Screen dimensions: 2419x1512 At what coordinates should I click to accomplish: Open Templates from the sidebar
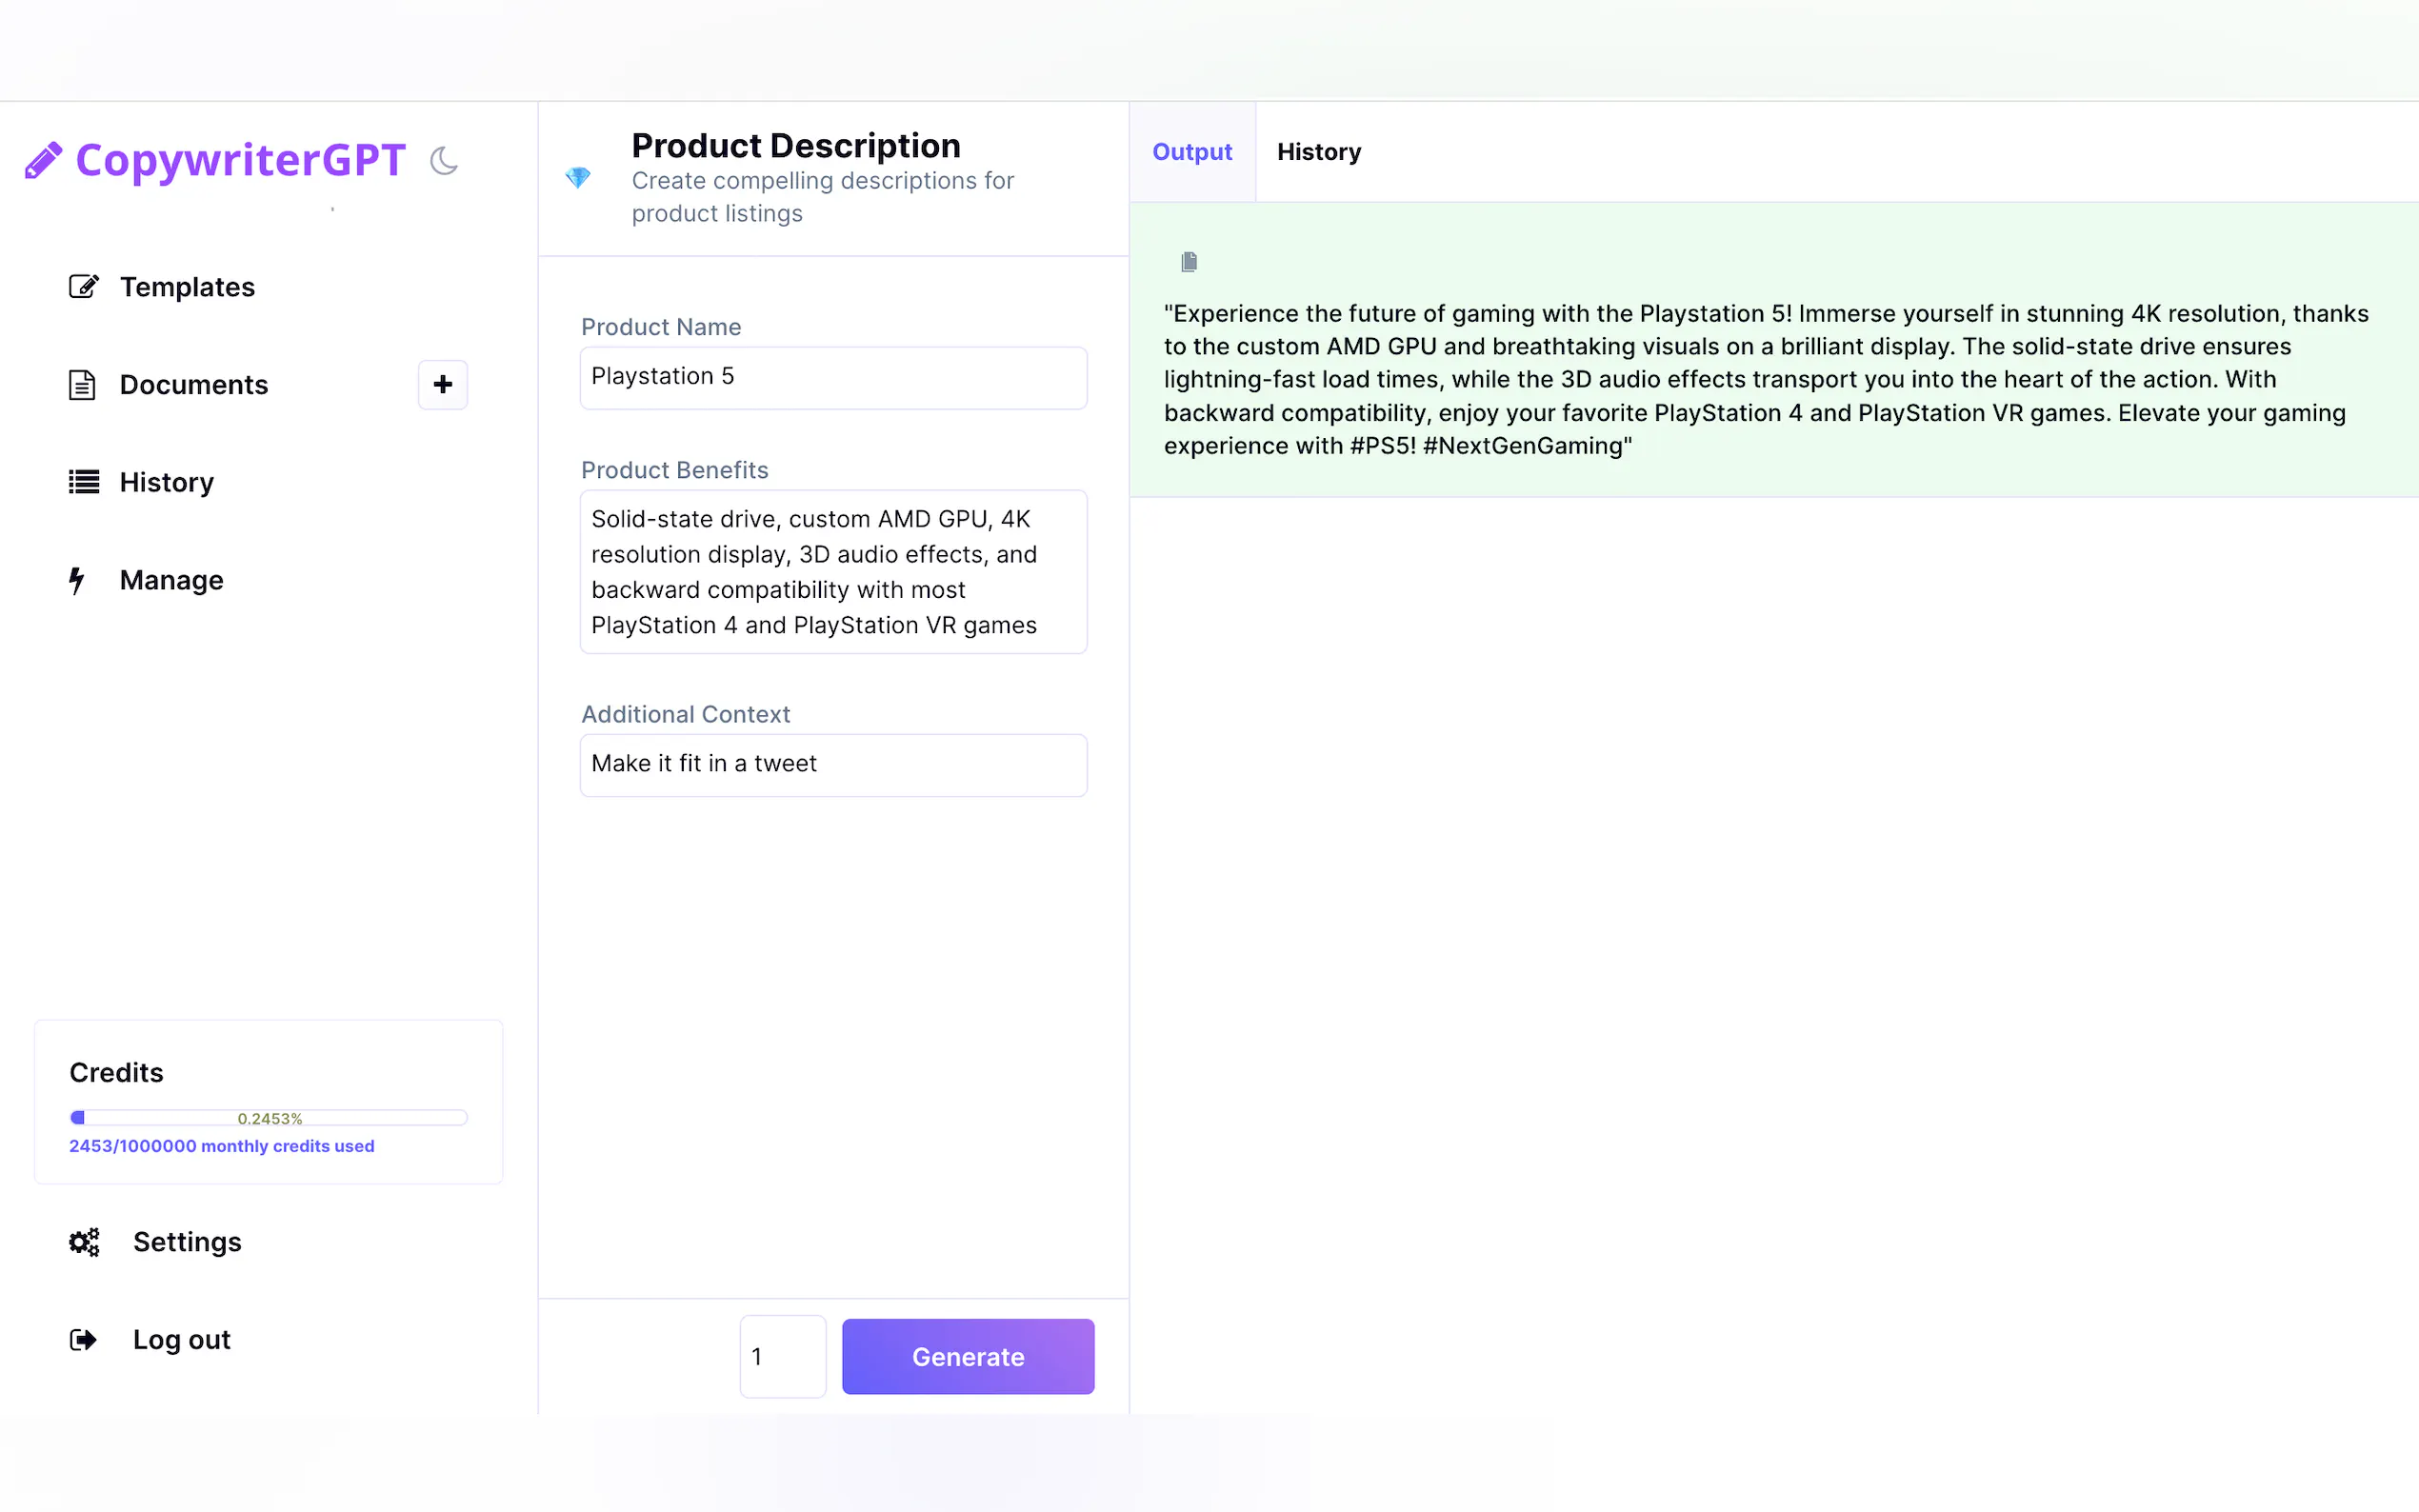pos(187,287)
